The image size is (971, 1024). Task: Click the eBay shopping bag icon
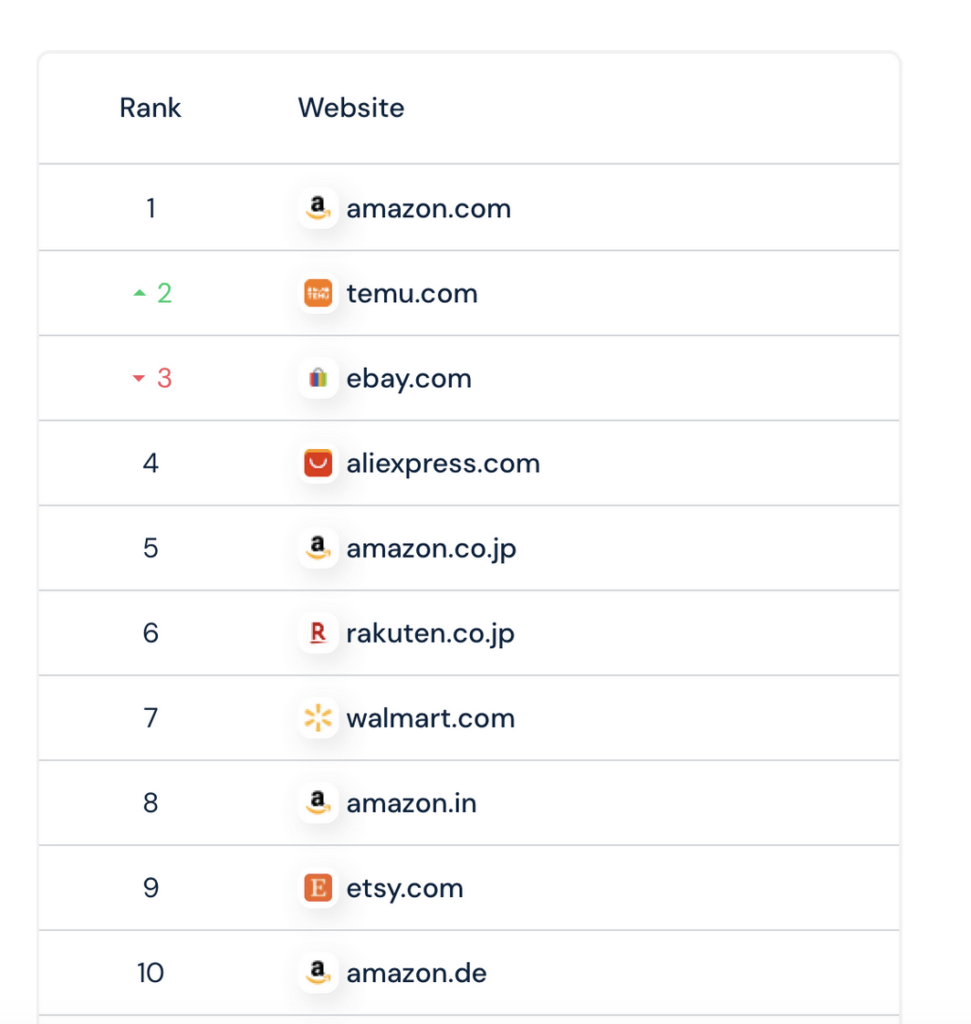(x=318, y=378)
